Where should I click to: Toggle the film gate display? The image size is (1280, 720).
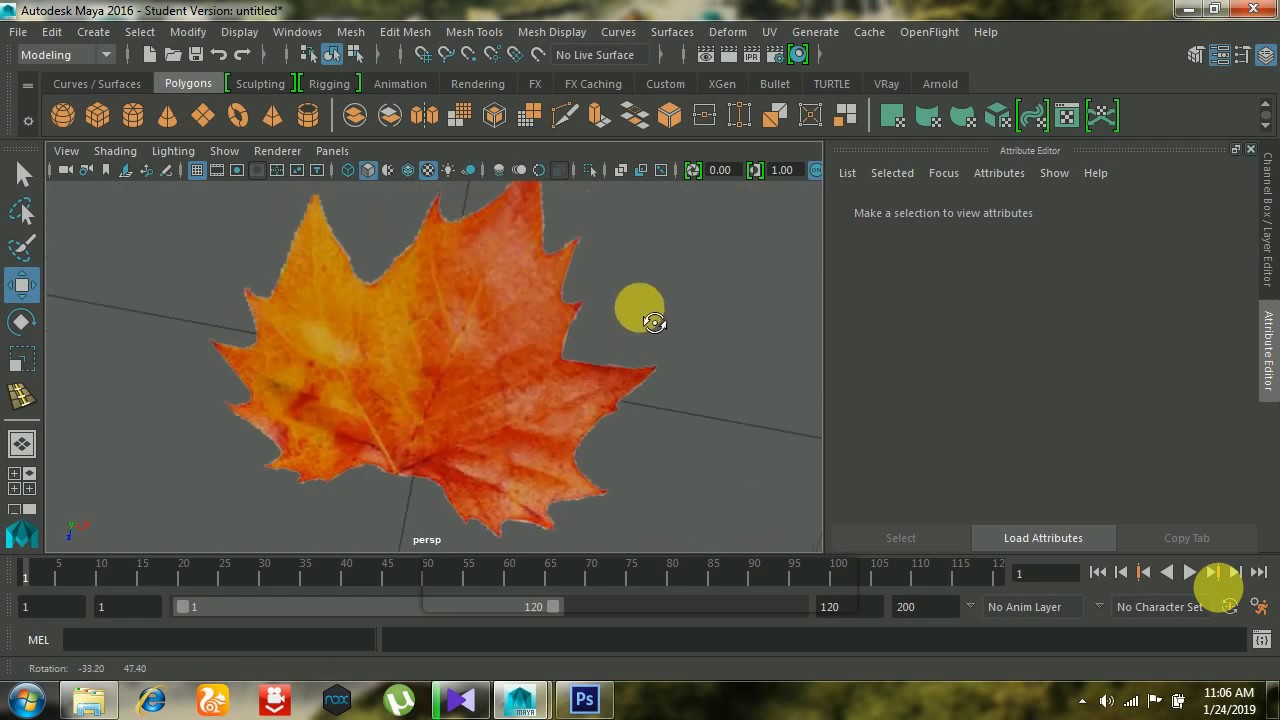point(217,170)
